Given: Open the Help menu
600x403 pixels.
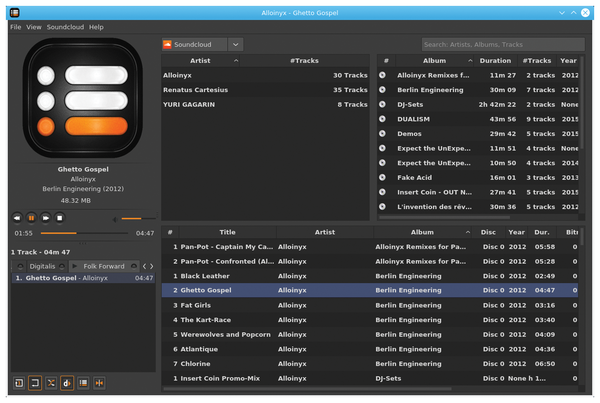Looking at the screenshot, I should [x=96, y=27].
